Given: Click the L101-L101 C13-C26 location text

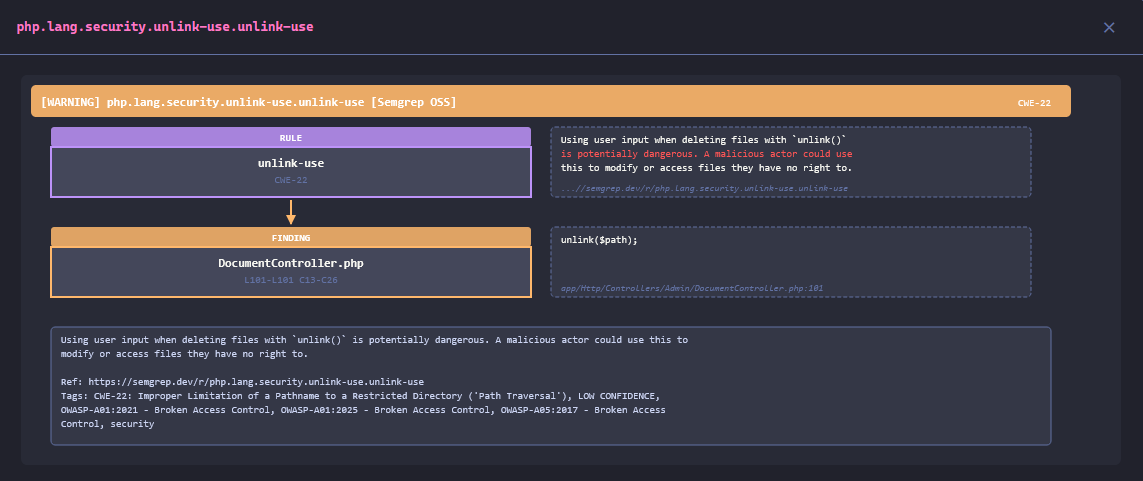Looking at the screenshot, I should tap(290, 281).
